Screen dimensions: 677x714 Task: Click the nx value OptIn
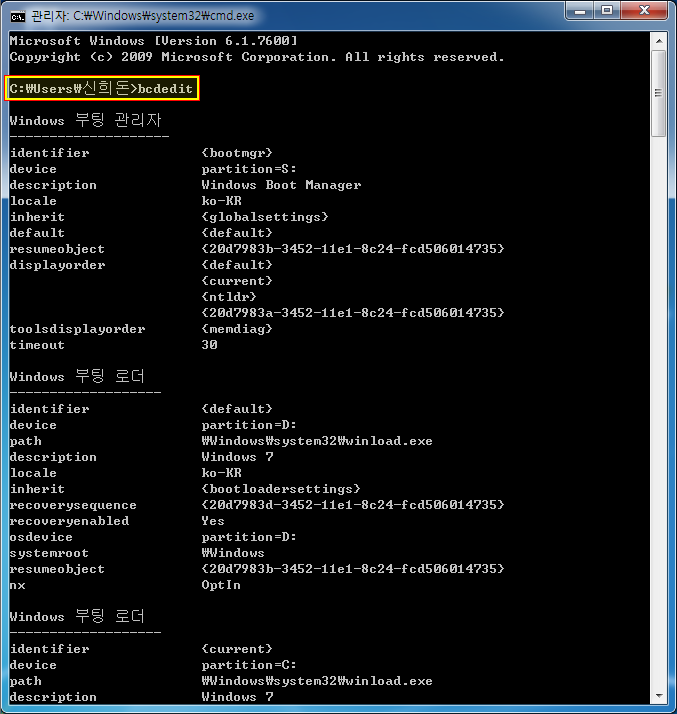[221, 585]
